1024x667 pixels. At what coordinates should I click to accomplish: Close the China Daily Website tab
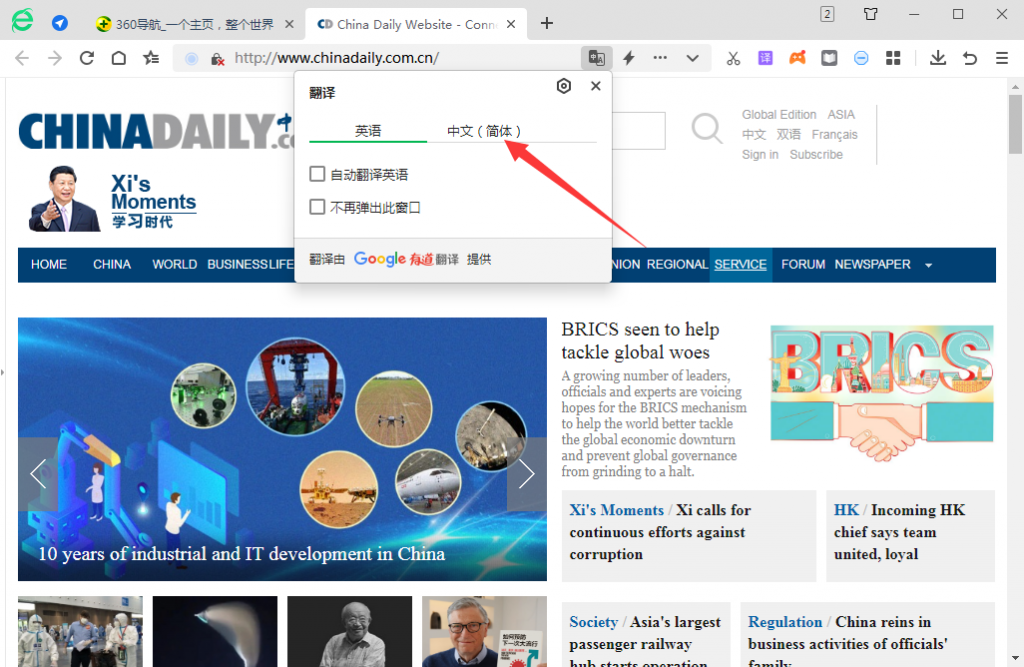coord(511,24)
